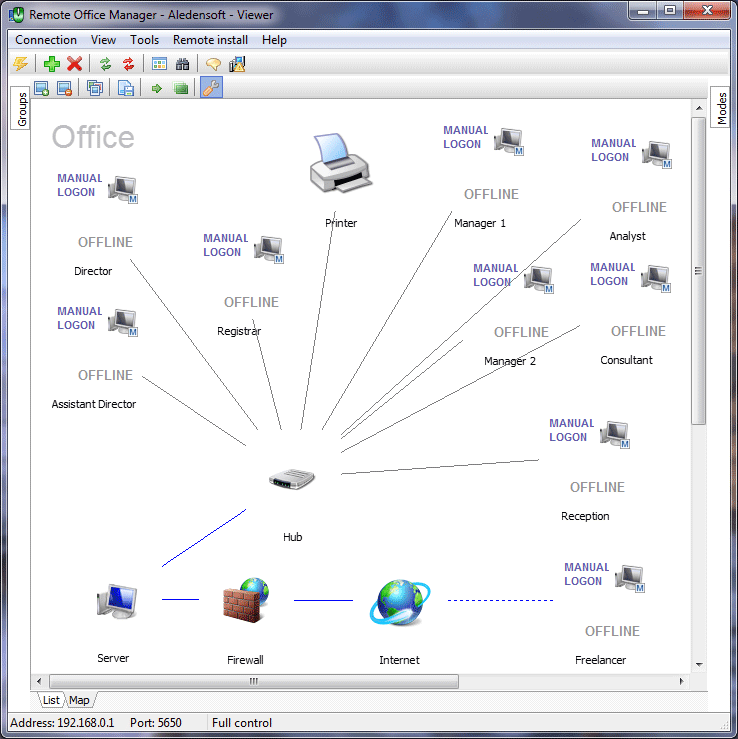Select the Internet globe icon
738x739 pixels.
399,602
